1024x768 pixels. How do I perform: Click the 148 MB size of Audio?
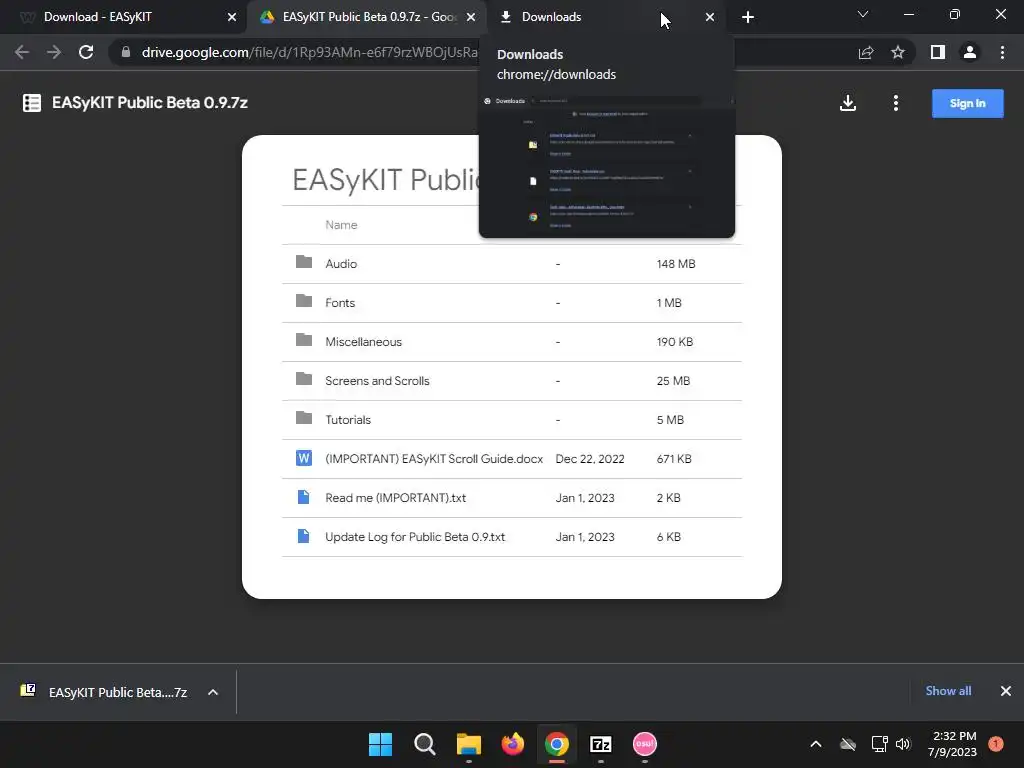[676, 264]
